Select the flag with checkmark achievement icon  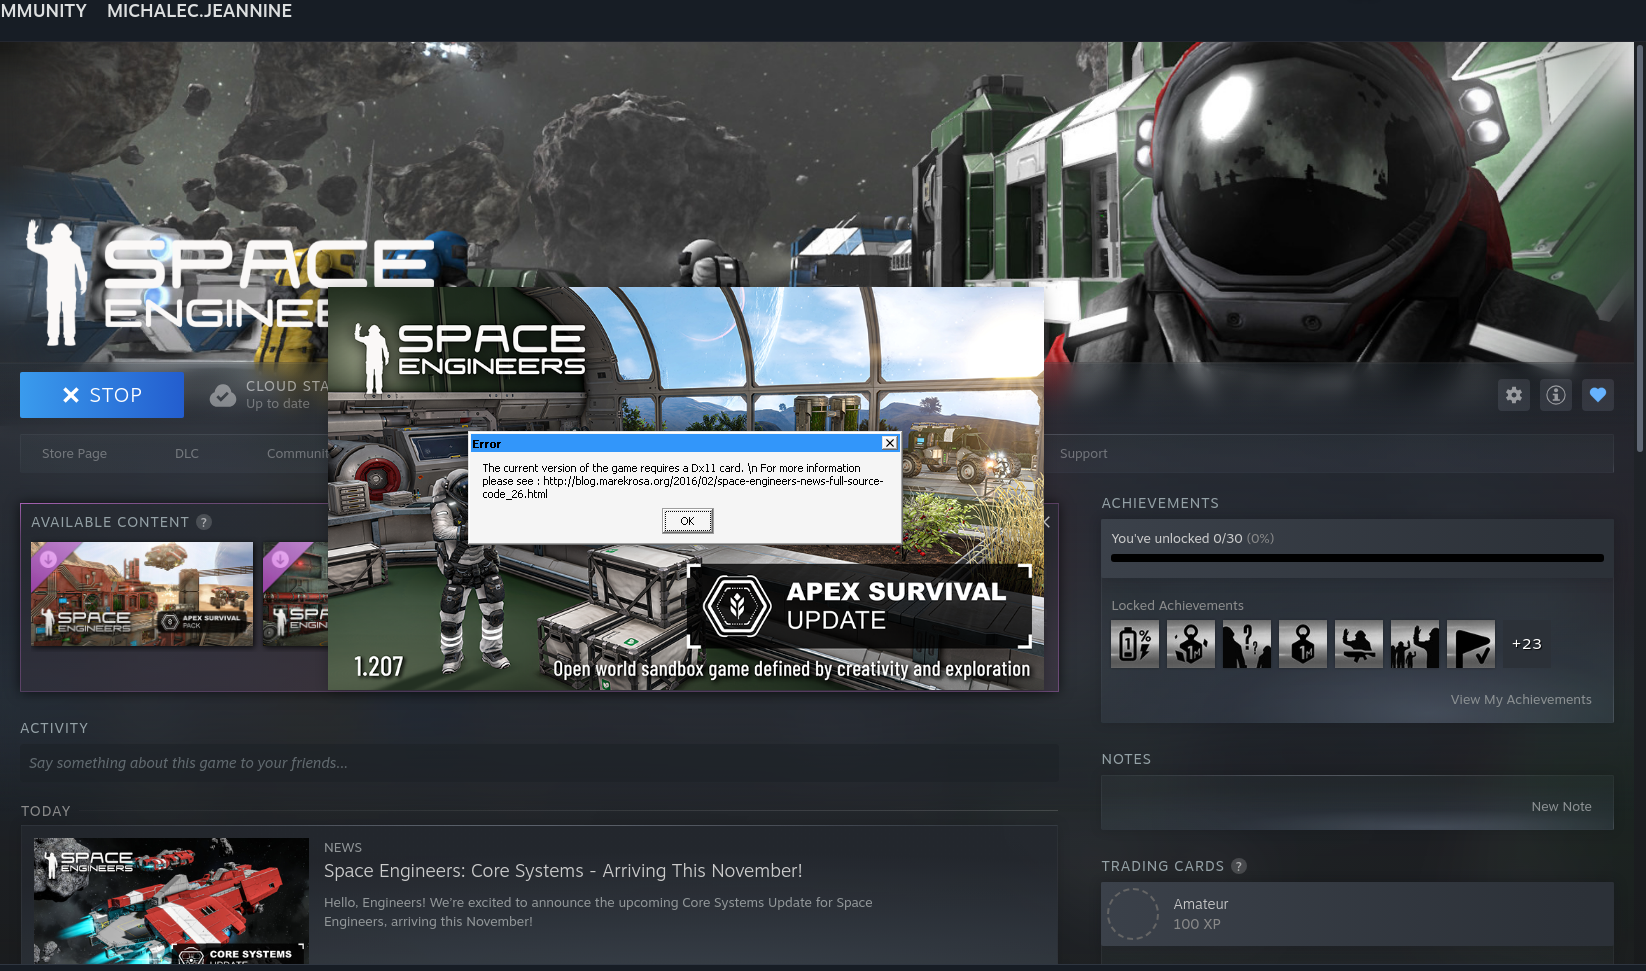tap(1470, 644)
